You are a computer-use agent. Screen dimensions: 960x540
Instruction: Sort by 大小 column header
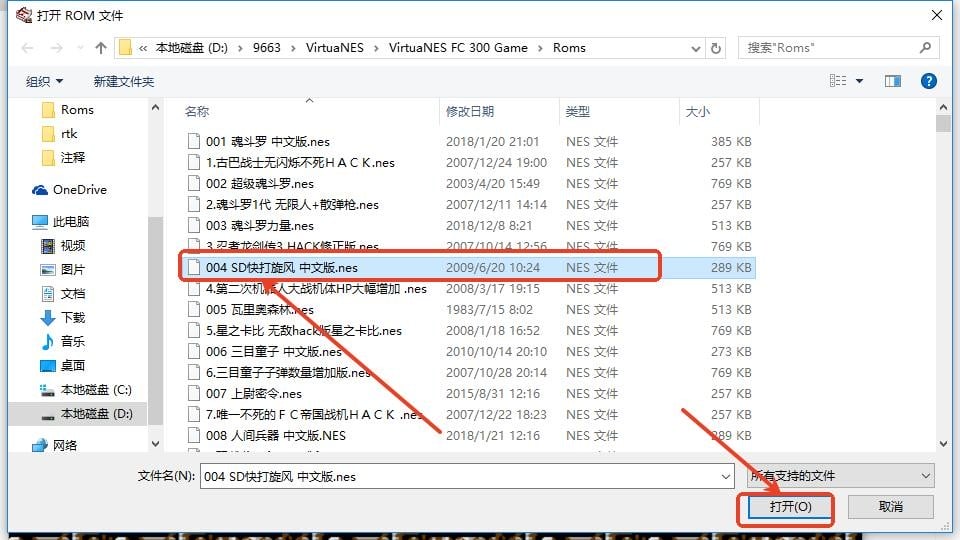point(697,111)
